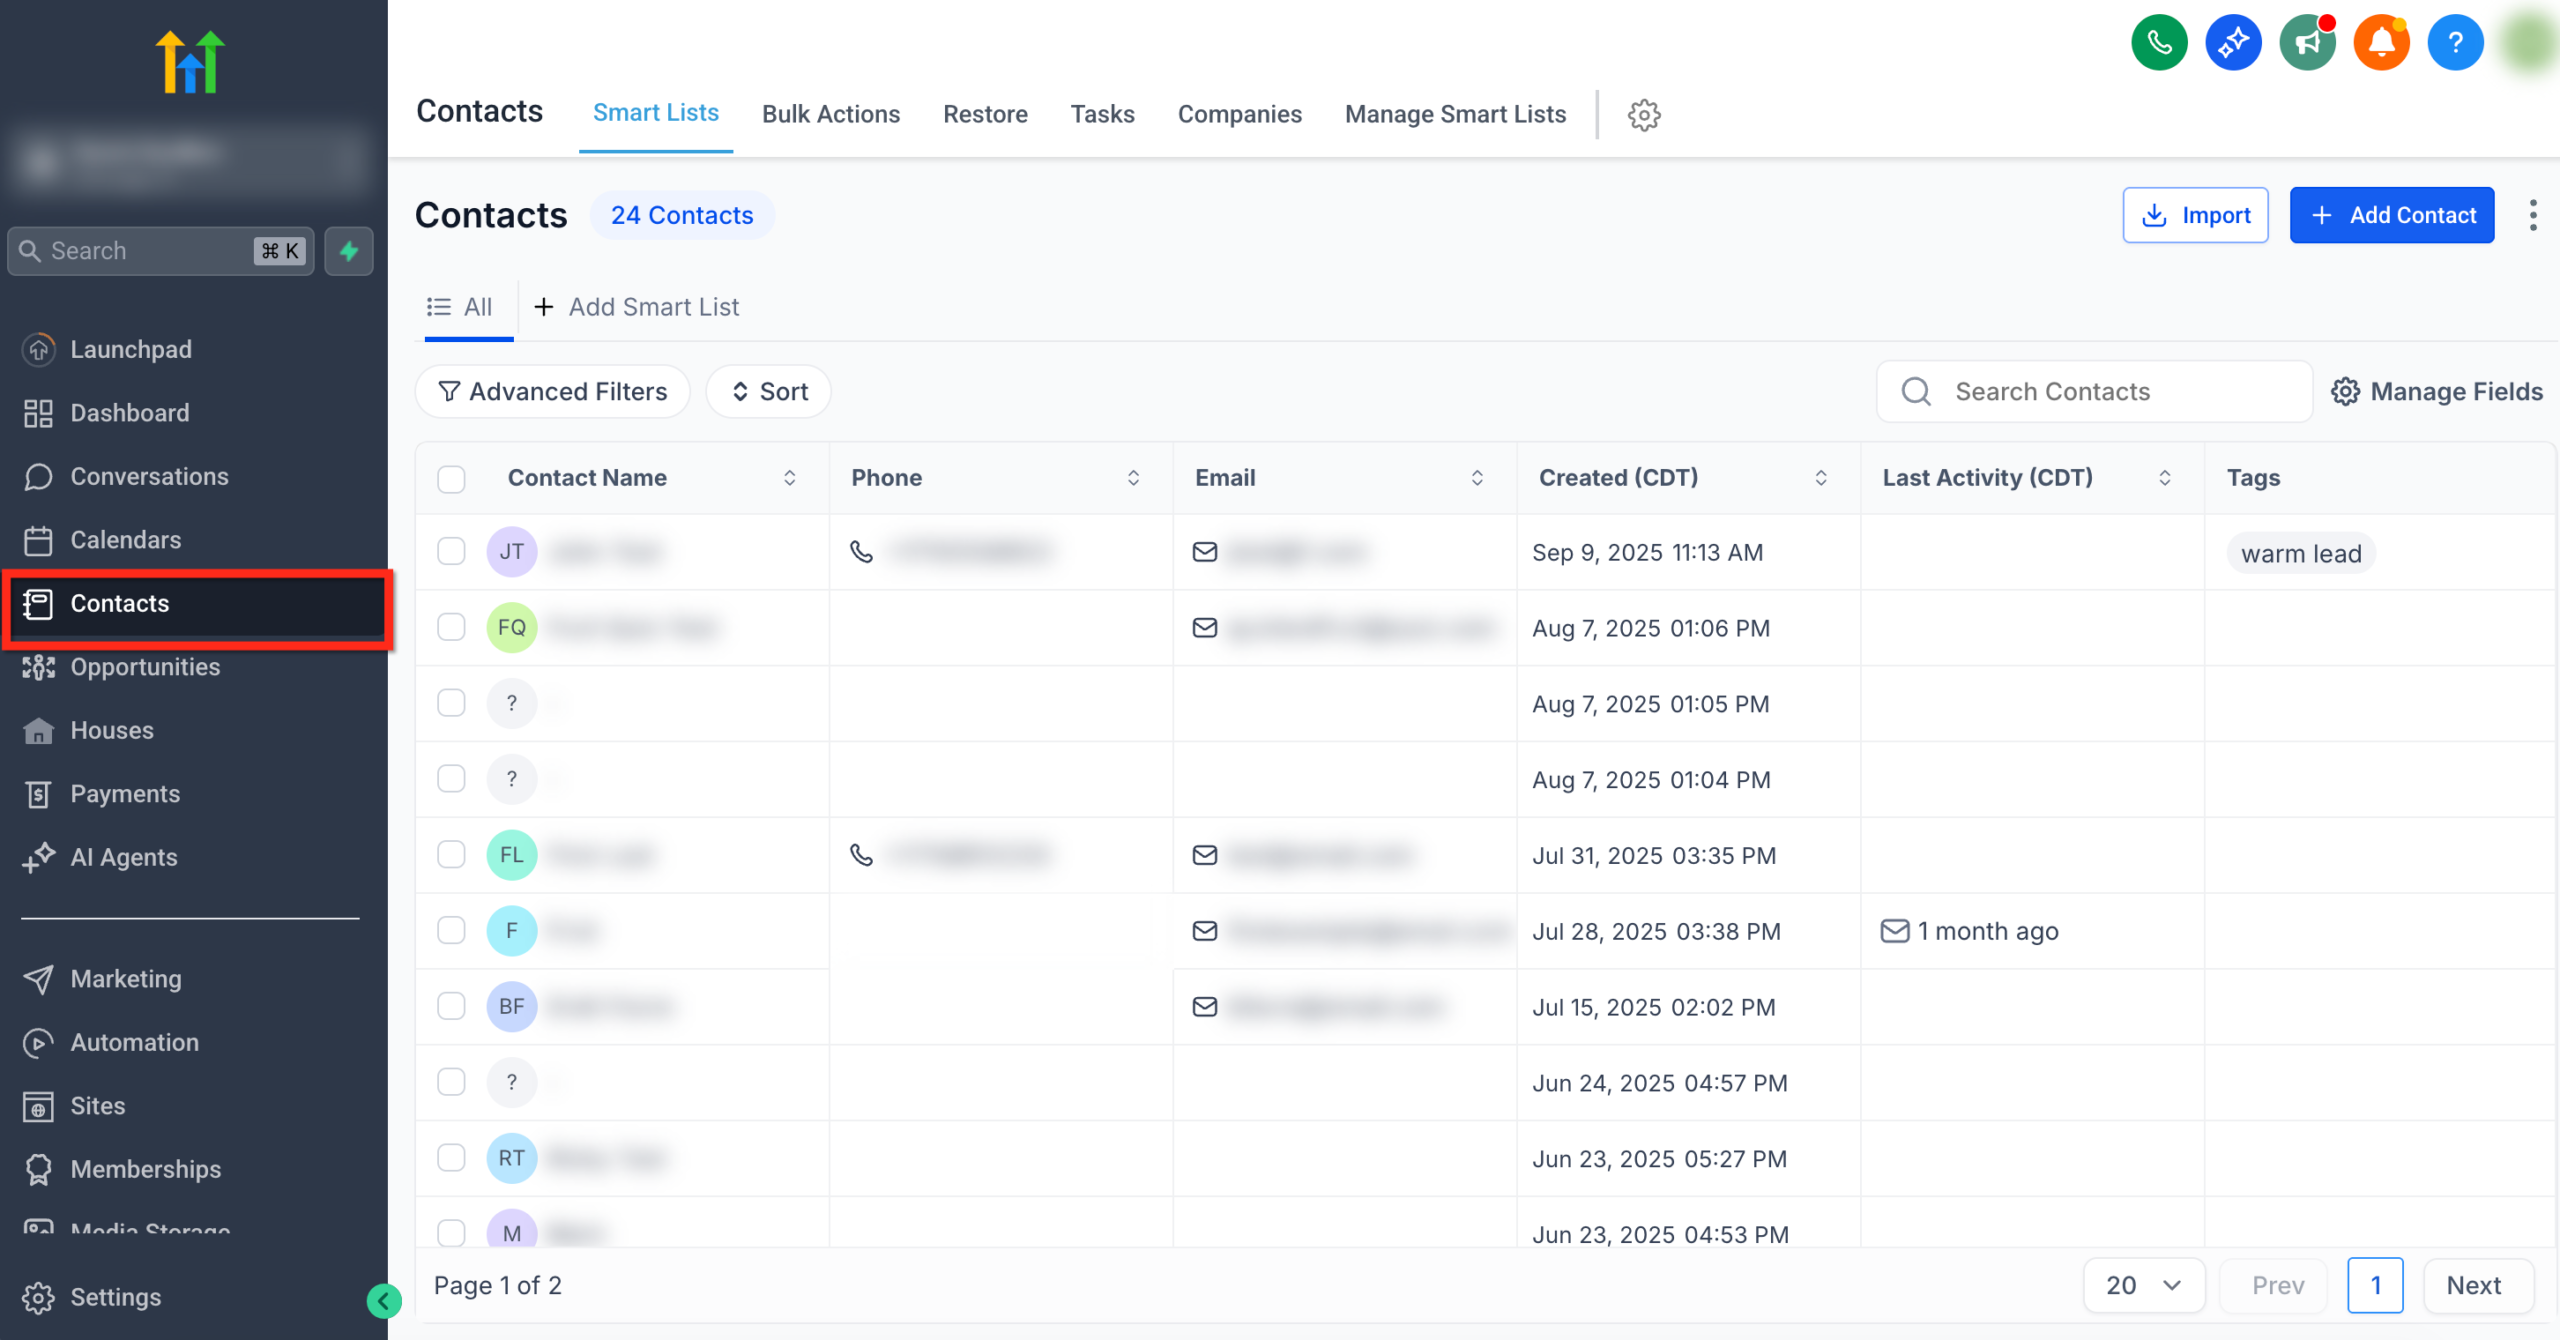The width and height of the screenshot is (2560, 1340).
Task: Switch to the Bulk Actions tab
Action: point(830,114)
